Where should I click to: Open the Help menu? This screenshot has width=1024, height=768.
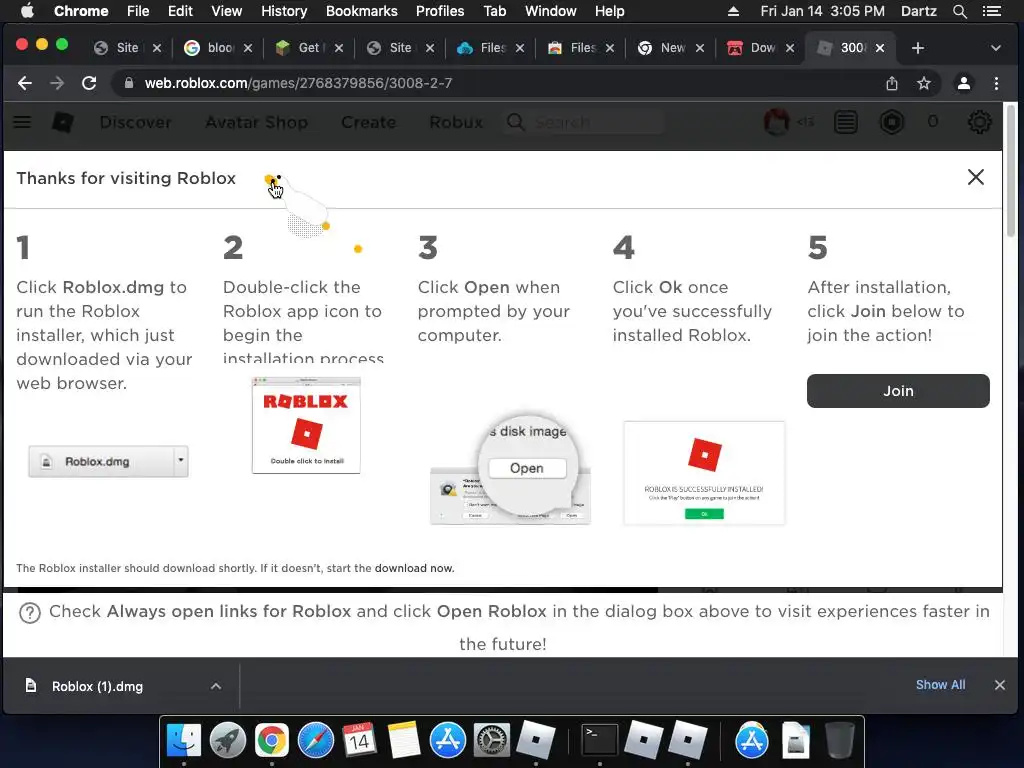point(609,11)
